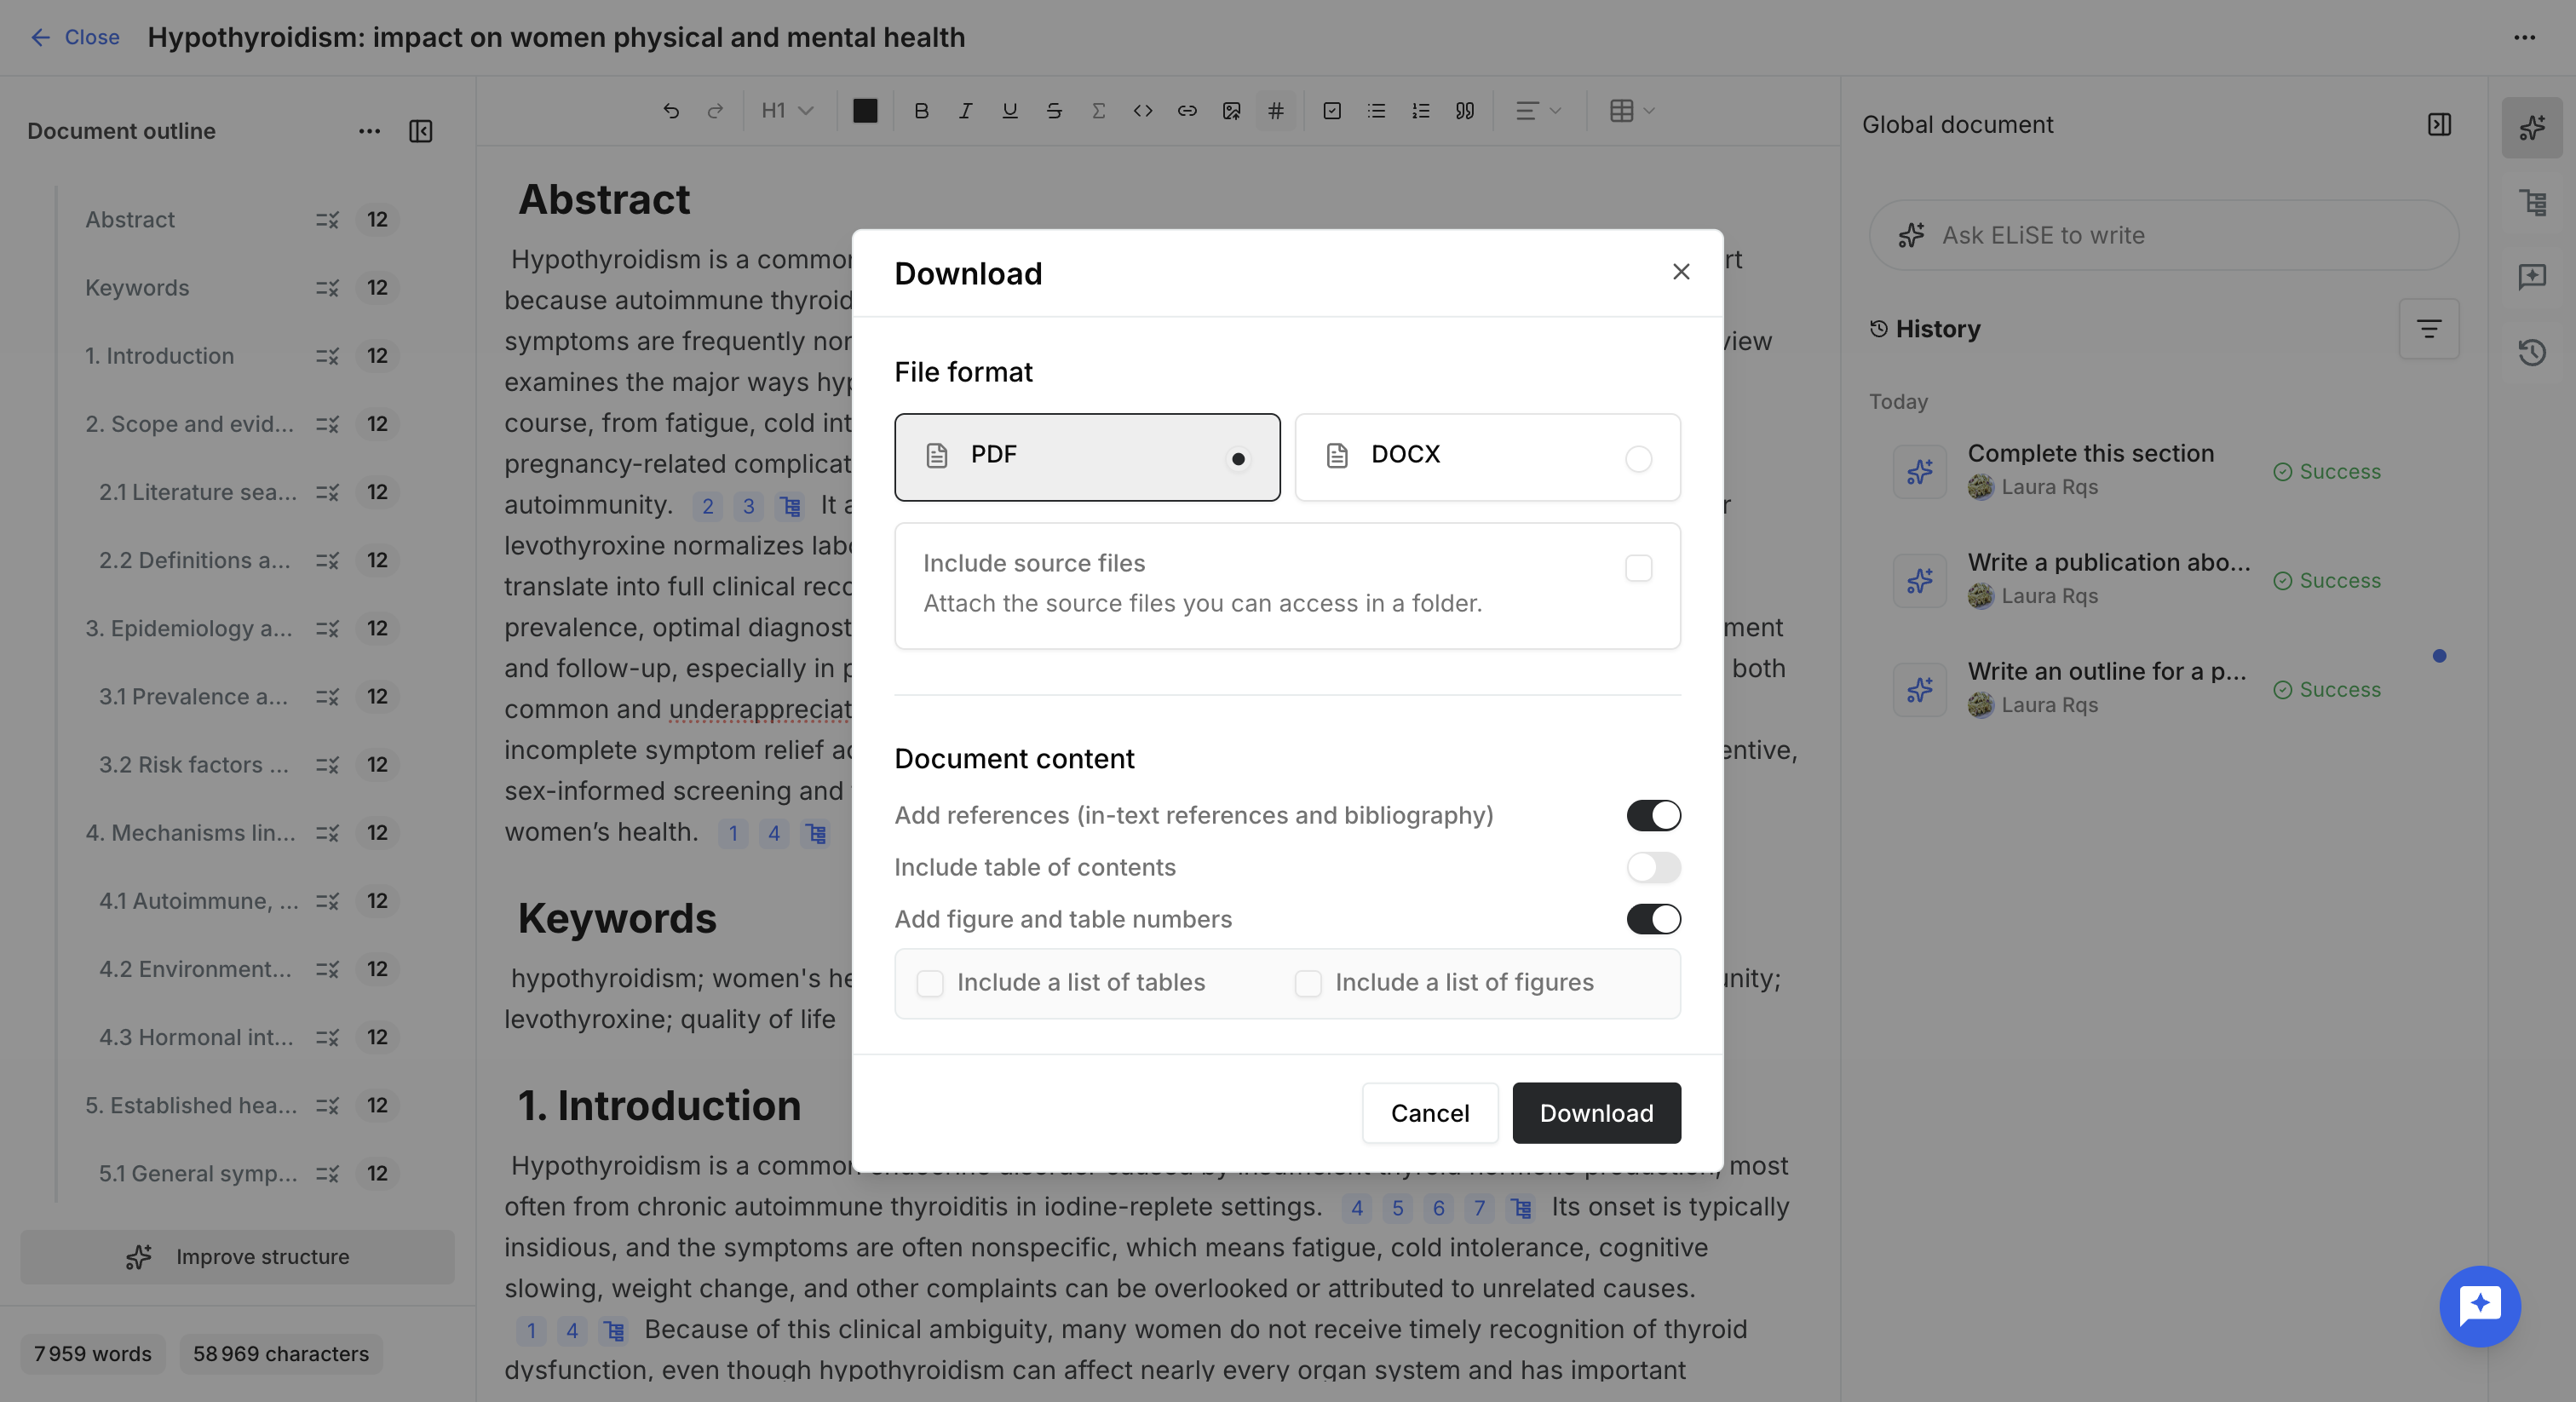Click the redo arrow in toolbar

pos(715,111)
